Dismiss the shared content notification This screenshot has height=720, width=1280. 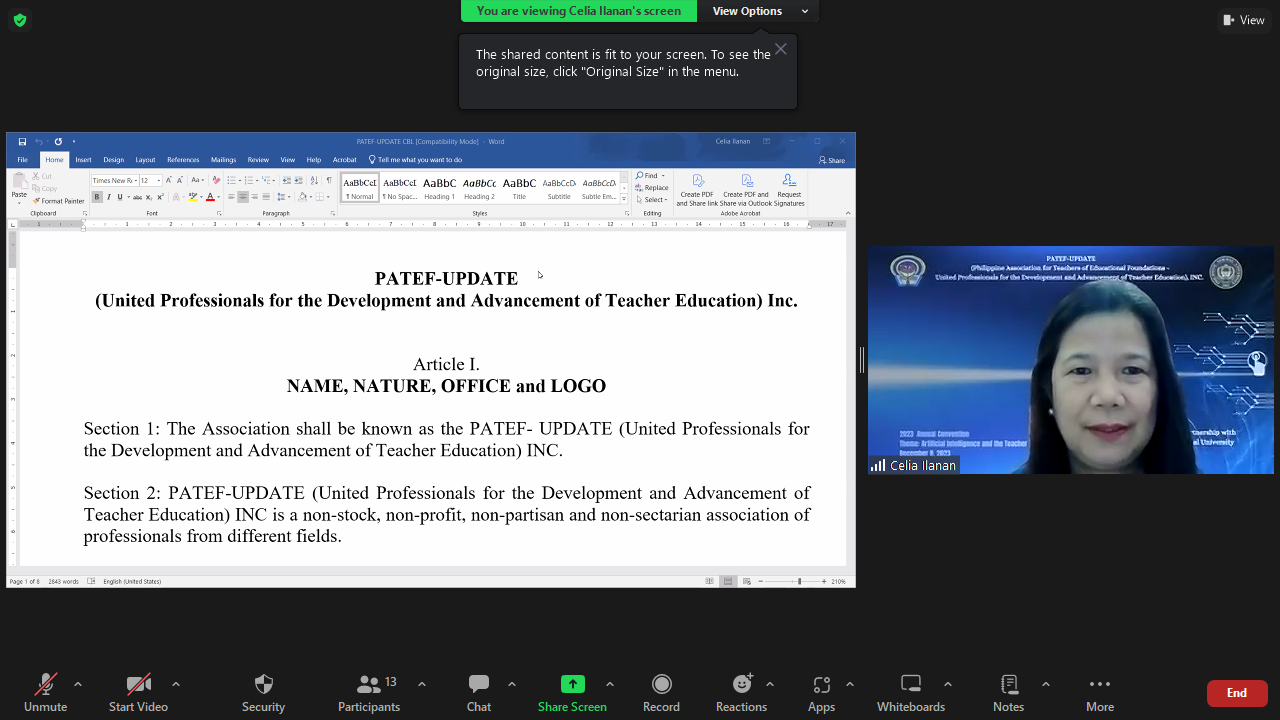(x=781, y=49)
